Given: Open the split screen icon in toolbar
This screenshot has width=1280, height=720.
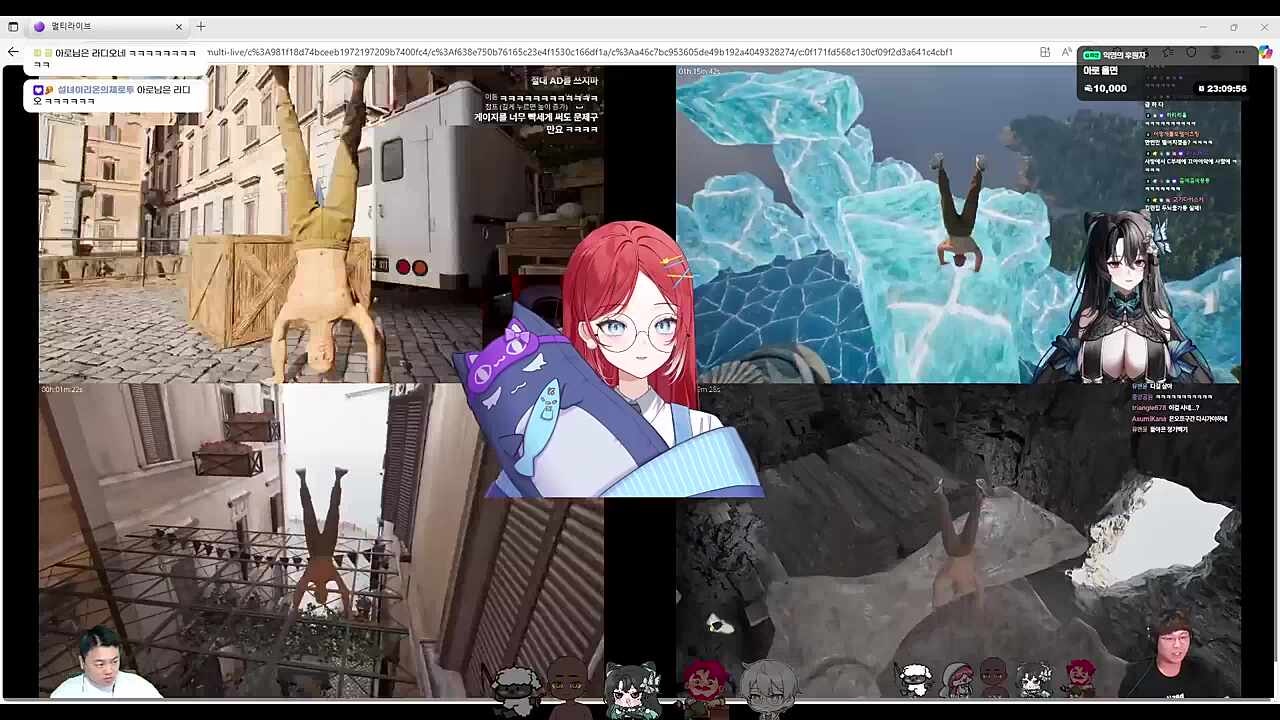Looking at the screenshot, I should click(x=1045, y=52).
